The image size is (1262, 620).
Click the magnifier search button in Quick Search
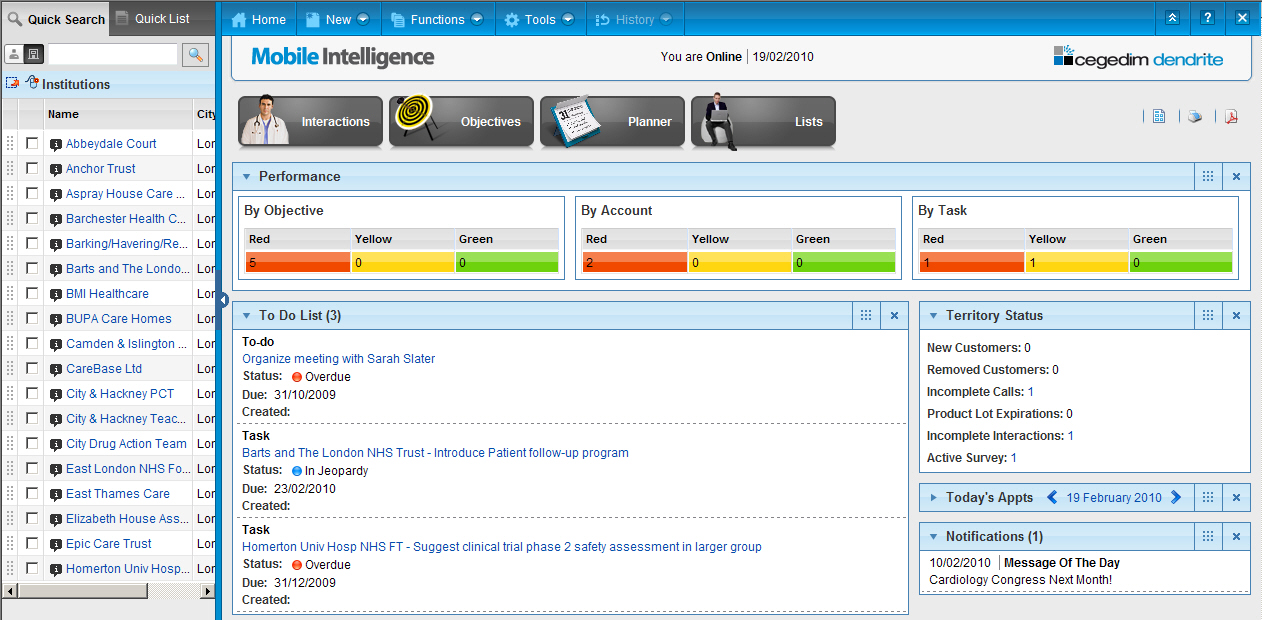coord(195,54)
